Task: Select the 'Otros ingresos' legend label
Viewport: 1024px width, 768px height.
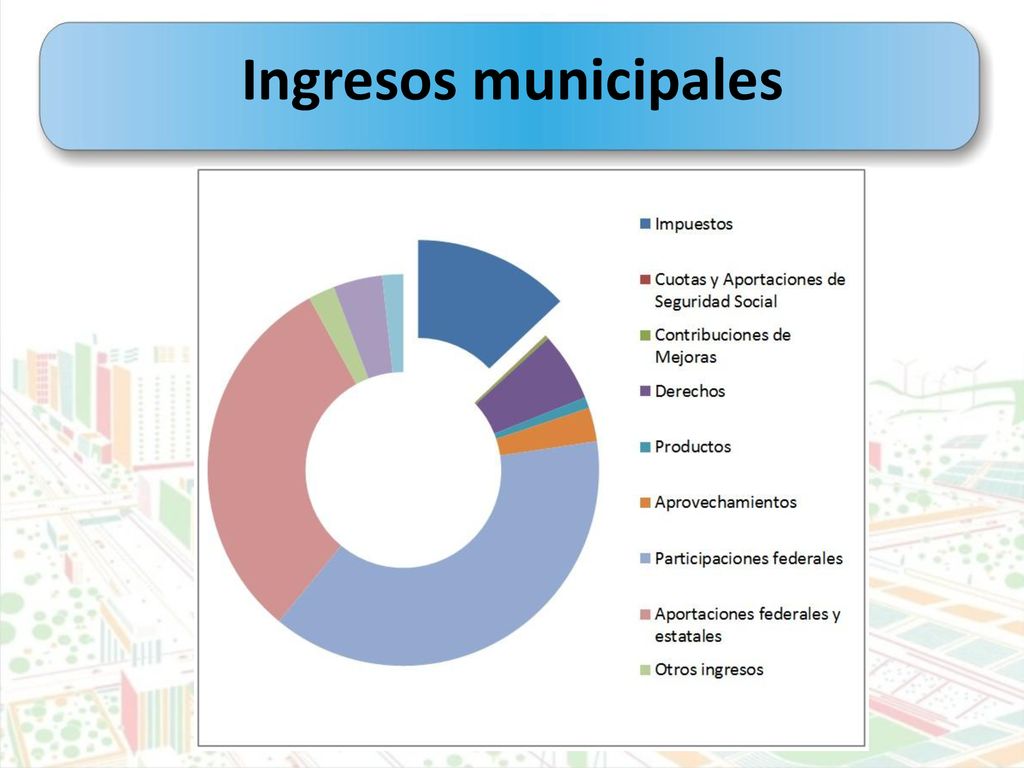Action: 709,669
